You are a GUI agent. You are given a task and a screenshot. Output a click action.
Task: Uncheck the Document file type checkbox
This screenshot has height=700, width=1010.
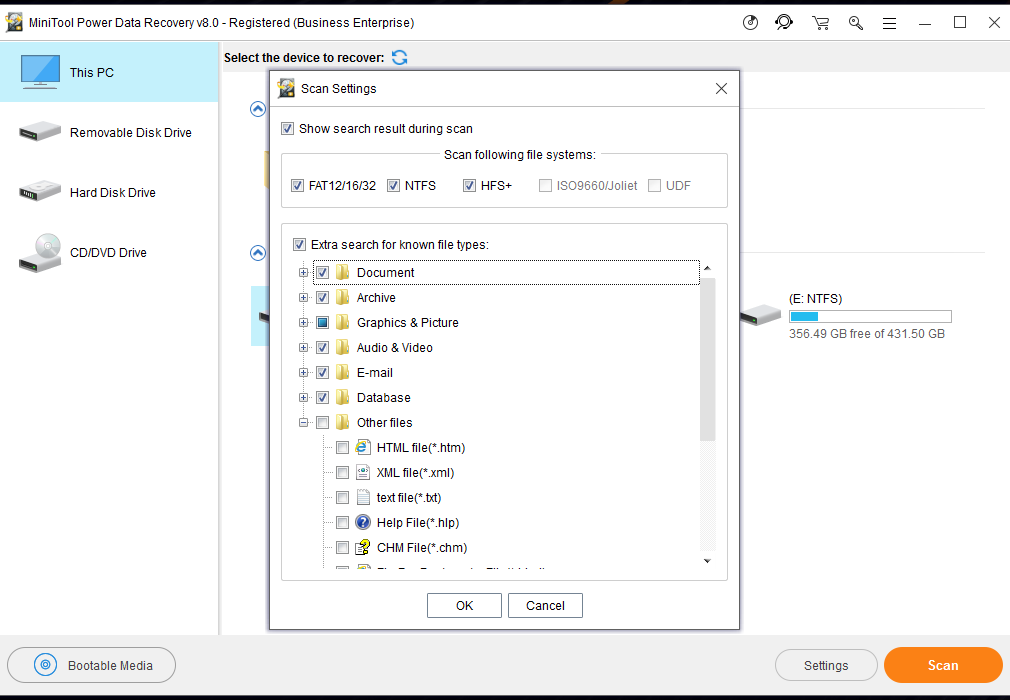[323, 272]
